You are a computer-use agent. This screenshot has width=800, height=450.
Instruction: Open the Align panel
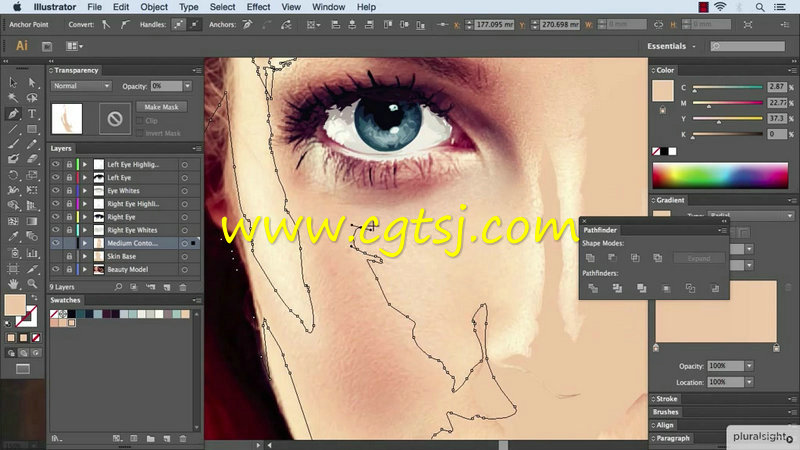coord(665,425)
